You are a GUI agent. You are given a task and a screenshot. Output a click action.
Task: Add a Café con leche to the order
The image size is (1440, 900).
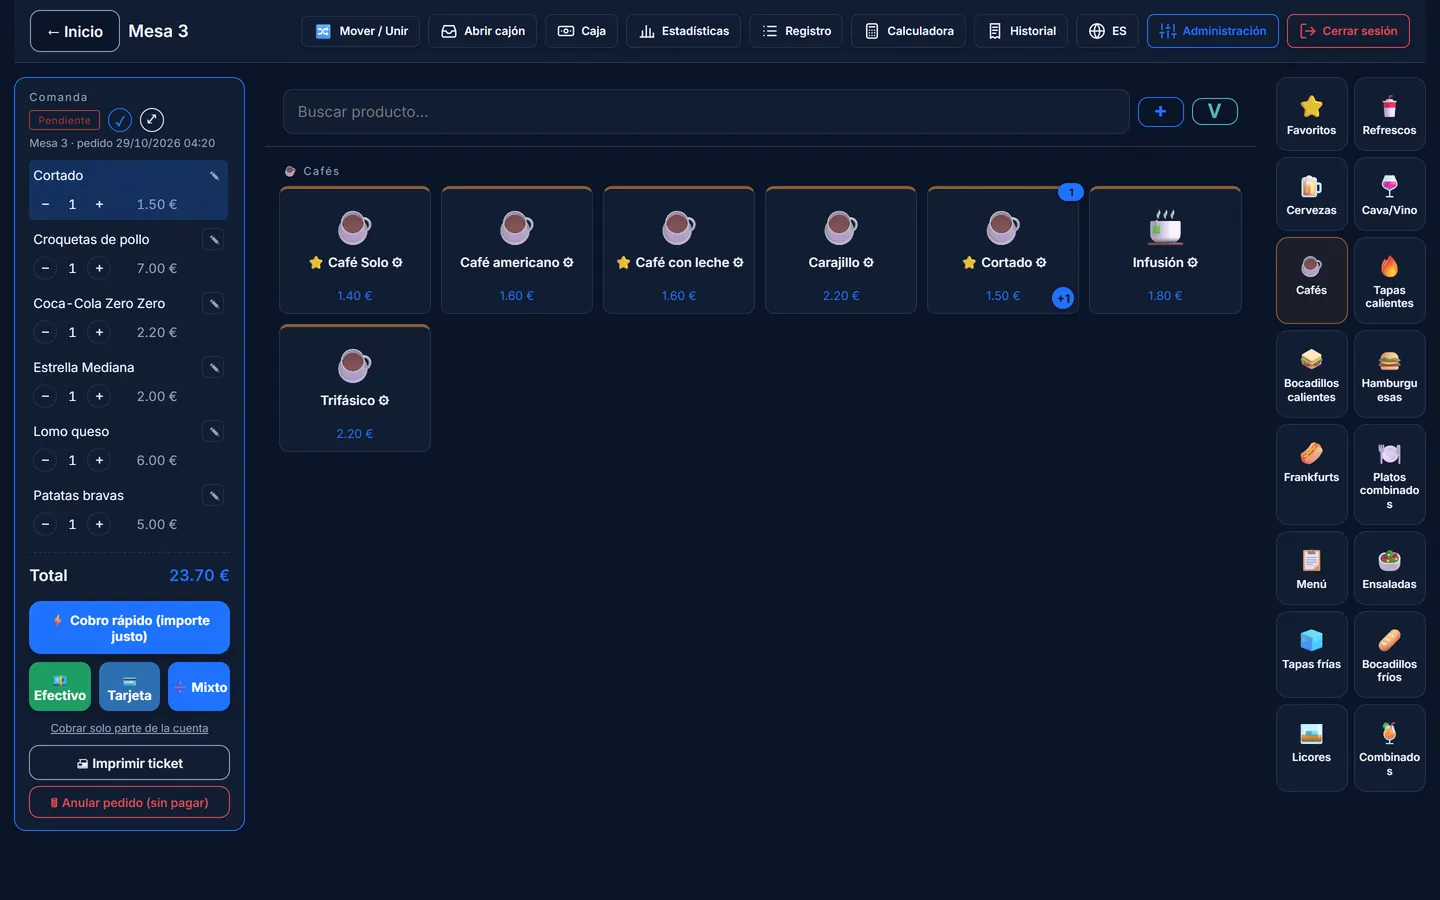coord(679,250)
